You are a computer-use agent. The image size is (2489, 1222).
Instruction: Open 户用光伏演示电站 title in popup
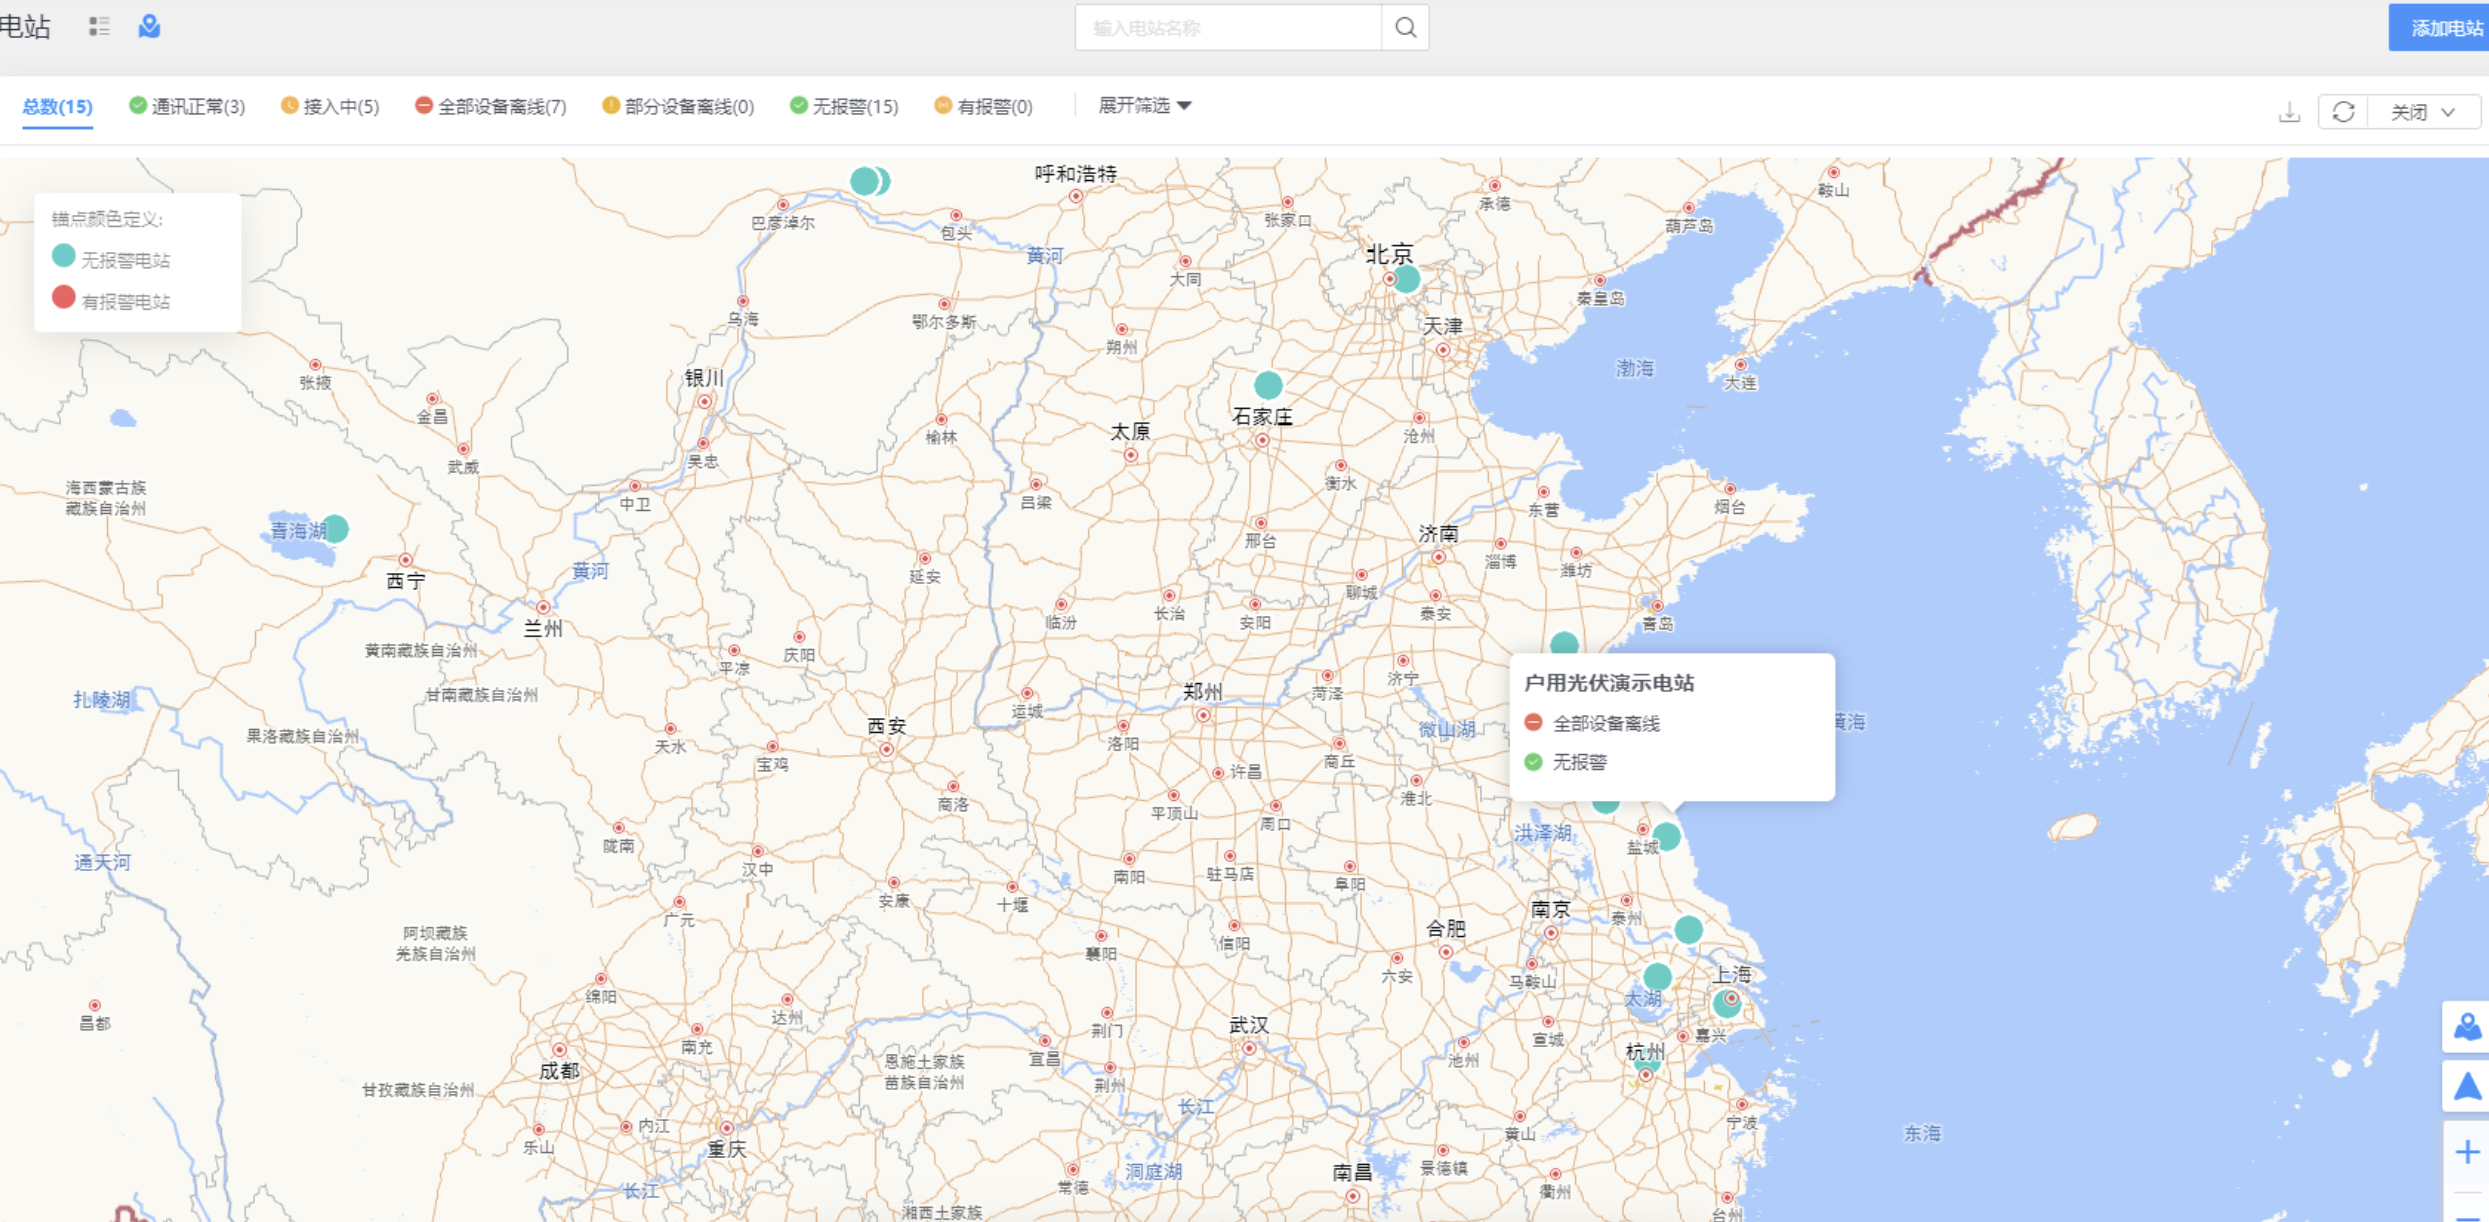pyautogui.click(x=1608, y=683)
